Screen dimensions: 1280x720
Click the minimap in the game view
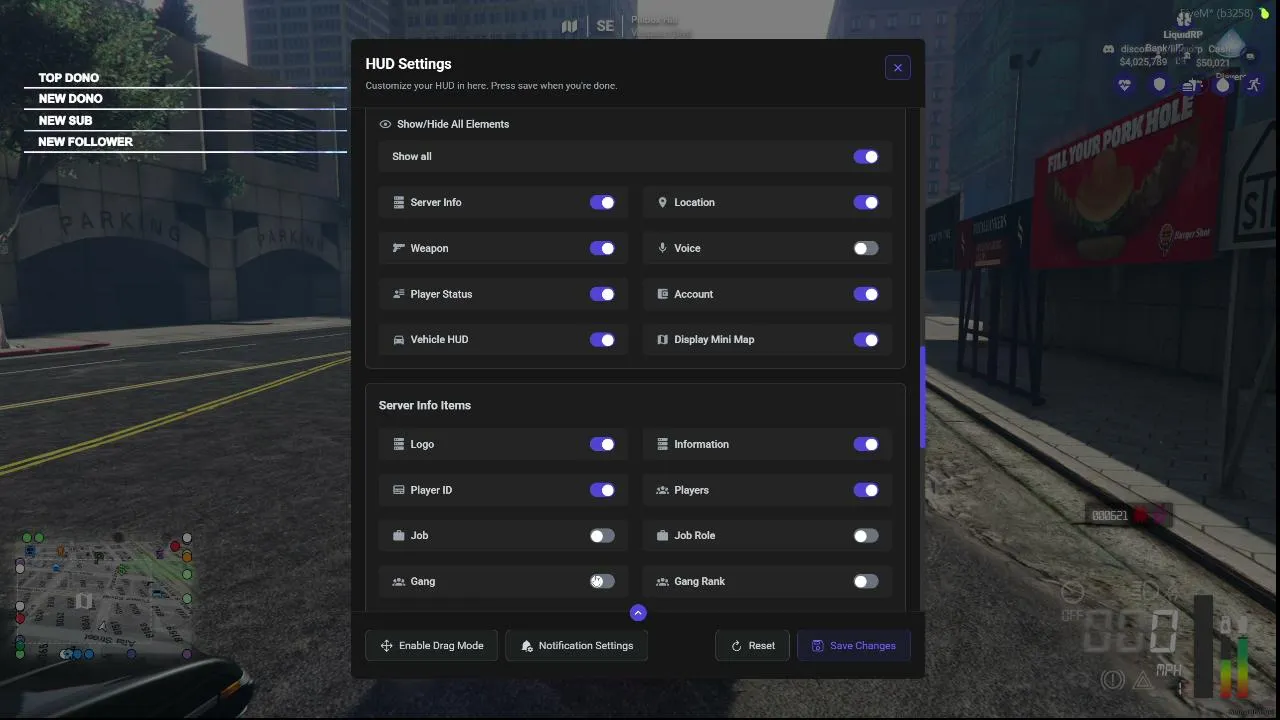(103, 597)
